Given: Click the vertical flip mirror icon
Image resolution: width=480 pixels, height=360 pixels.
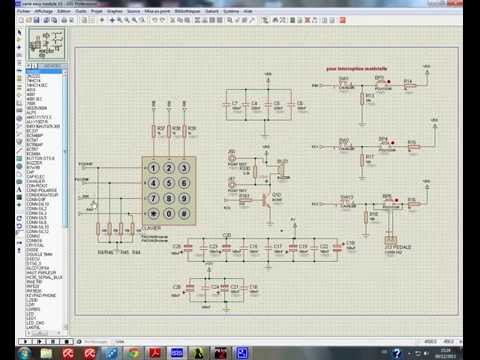Looking at the screenshot, I should [x=19, y=250].
